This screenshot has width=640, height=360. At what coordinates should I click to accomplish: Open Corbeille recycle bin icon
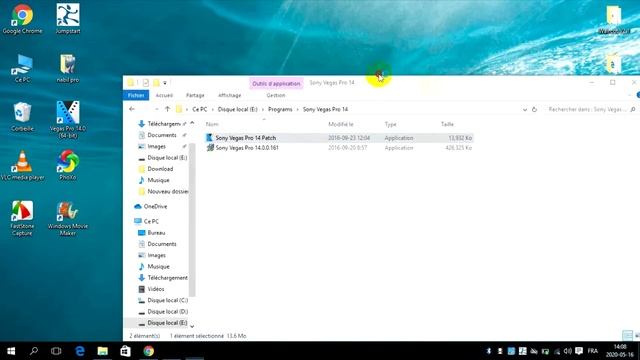(x=22, y=117)
